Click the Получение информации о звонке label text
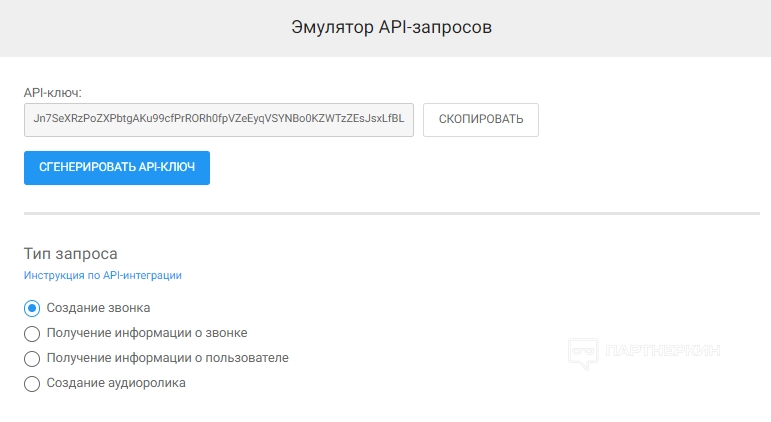The image size is (771, 422). click(147, 333)
